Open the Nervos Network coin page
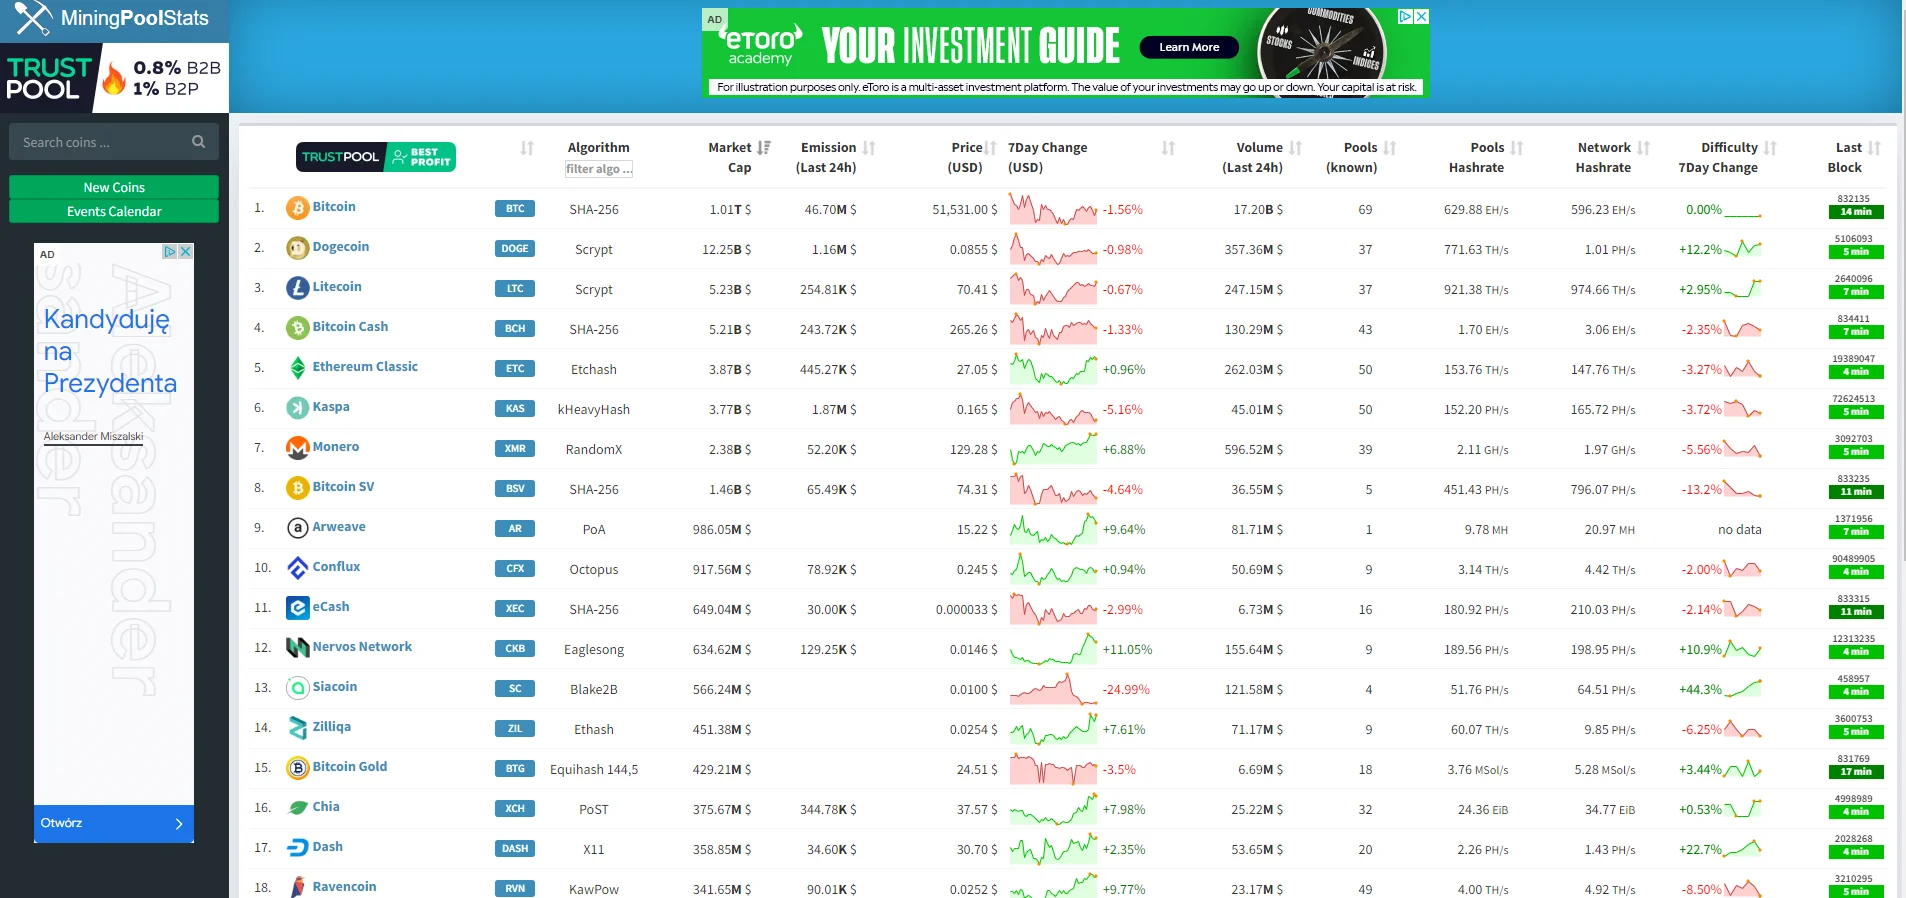Screen dimensions: 1906x898 [x=362, y=647]
